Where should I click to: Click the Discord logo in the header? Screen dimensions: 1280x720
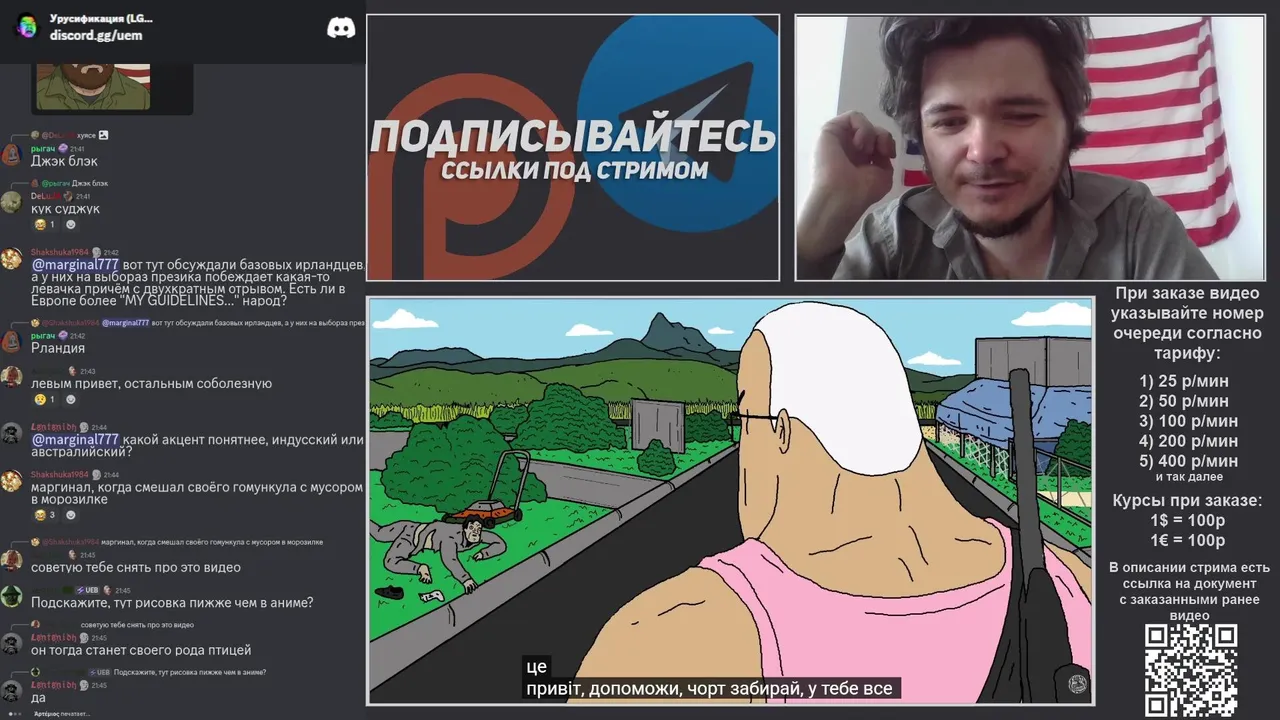[341, 28]
